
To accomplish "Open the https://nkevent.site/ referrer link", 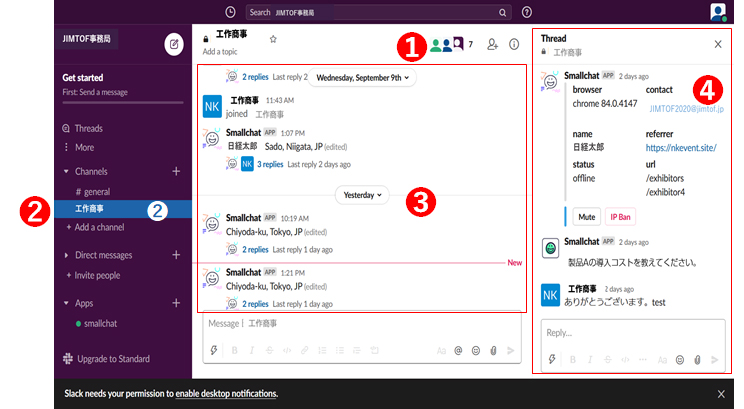I will point(681,148).
